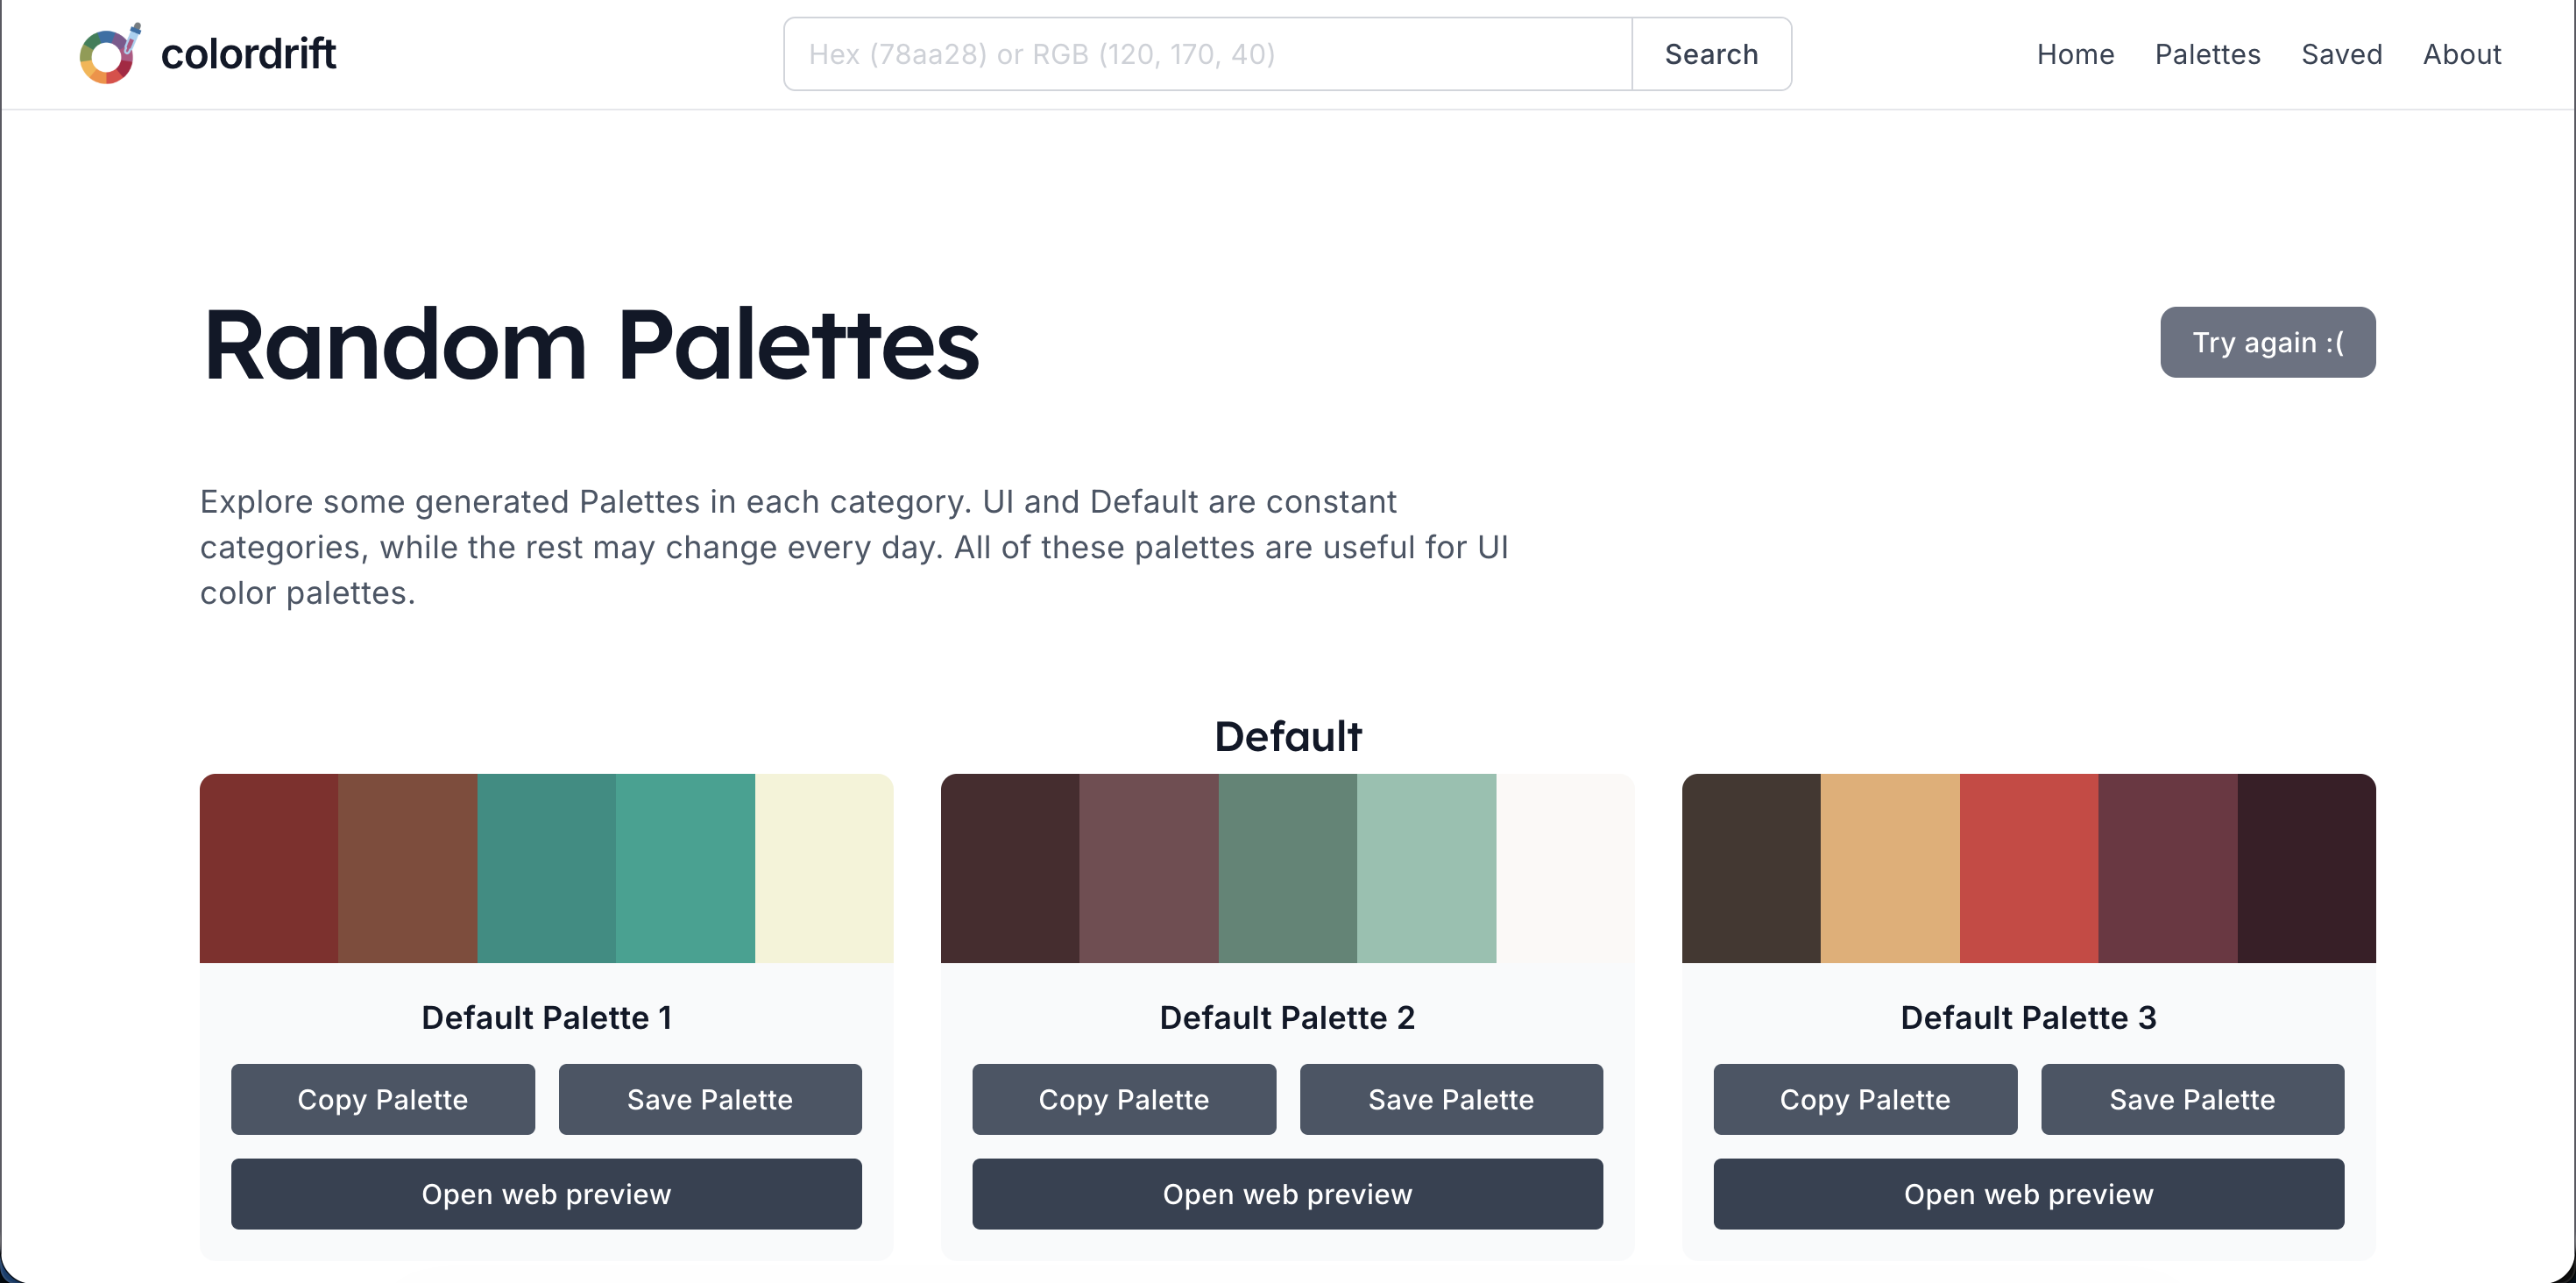Choose the tan orange swatch in Palette 3
Screen dimensions: 2576x1283
1889,868
